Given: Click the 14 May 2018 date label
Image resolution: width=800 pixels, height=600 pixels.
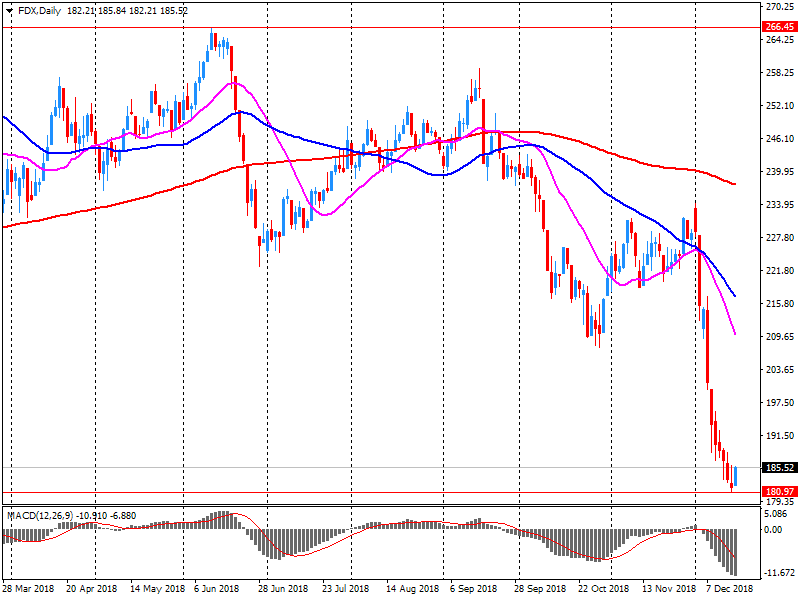Looking at the screenshot, I should pyautogui.click(x=157, y=589).
